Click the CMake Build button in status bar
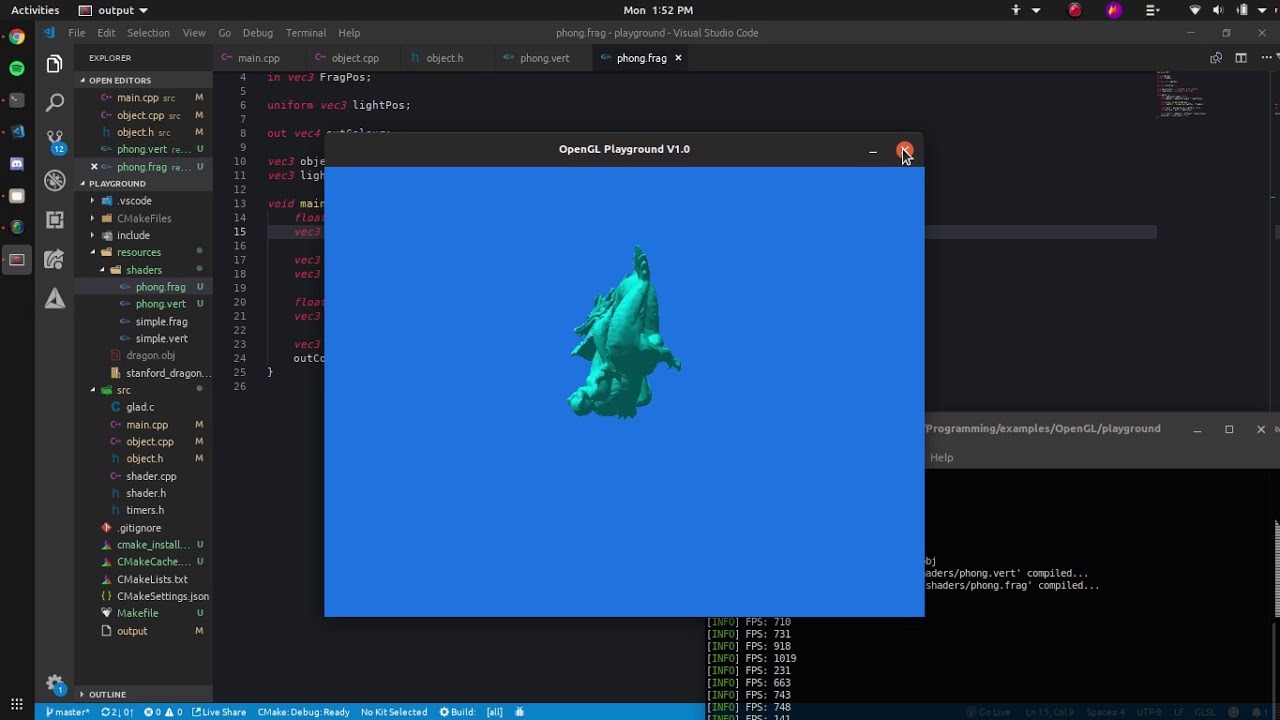The width and height of the screenshot is (1280, 720). [457, 712]
